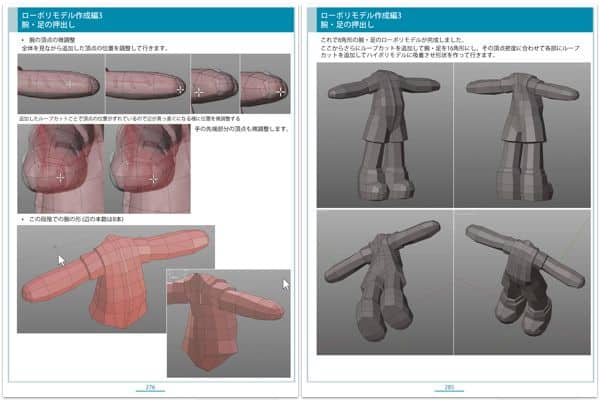Image resolution: width=600 pixels, height=400 pixels.
Task: Click the mouse cursor arrow on large red arm
Action: coord(61,261)
